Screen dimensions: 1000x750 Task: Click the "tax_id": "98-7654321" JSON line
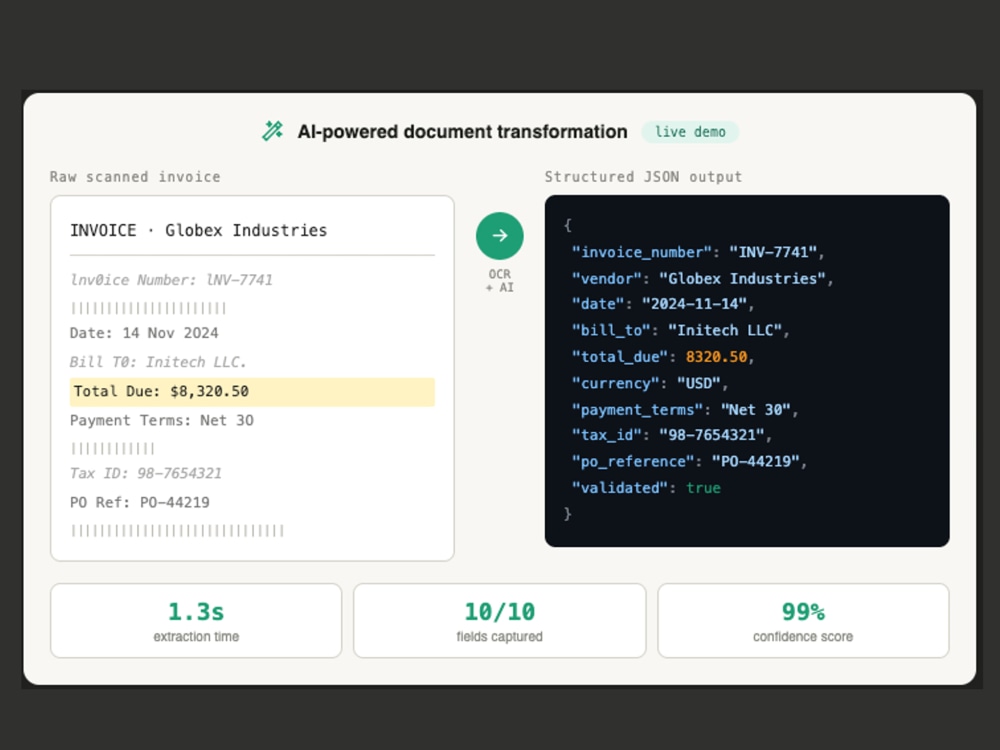click(x=672, y=435)
